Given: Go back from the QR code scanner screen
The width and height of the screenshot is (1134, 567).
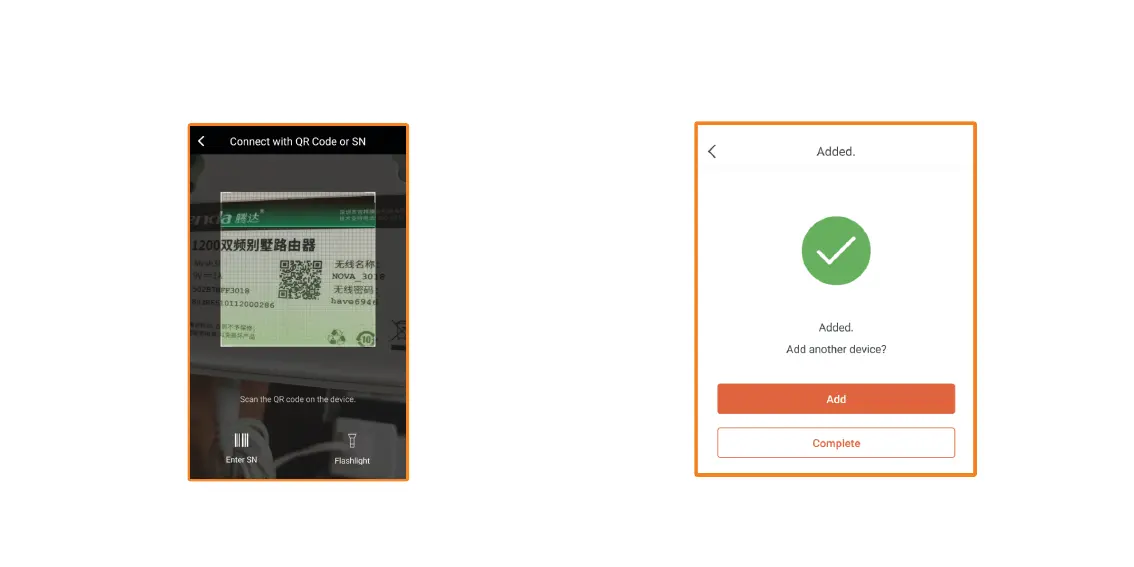Looking at the screenshot, I should 201,141.
